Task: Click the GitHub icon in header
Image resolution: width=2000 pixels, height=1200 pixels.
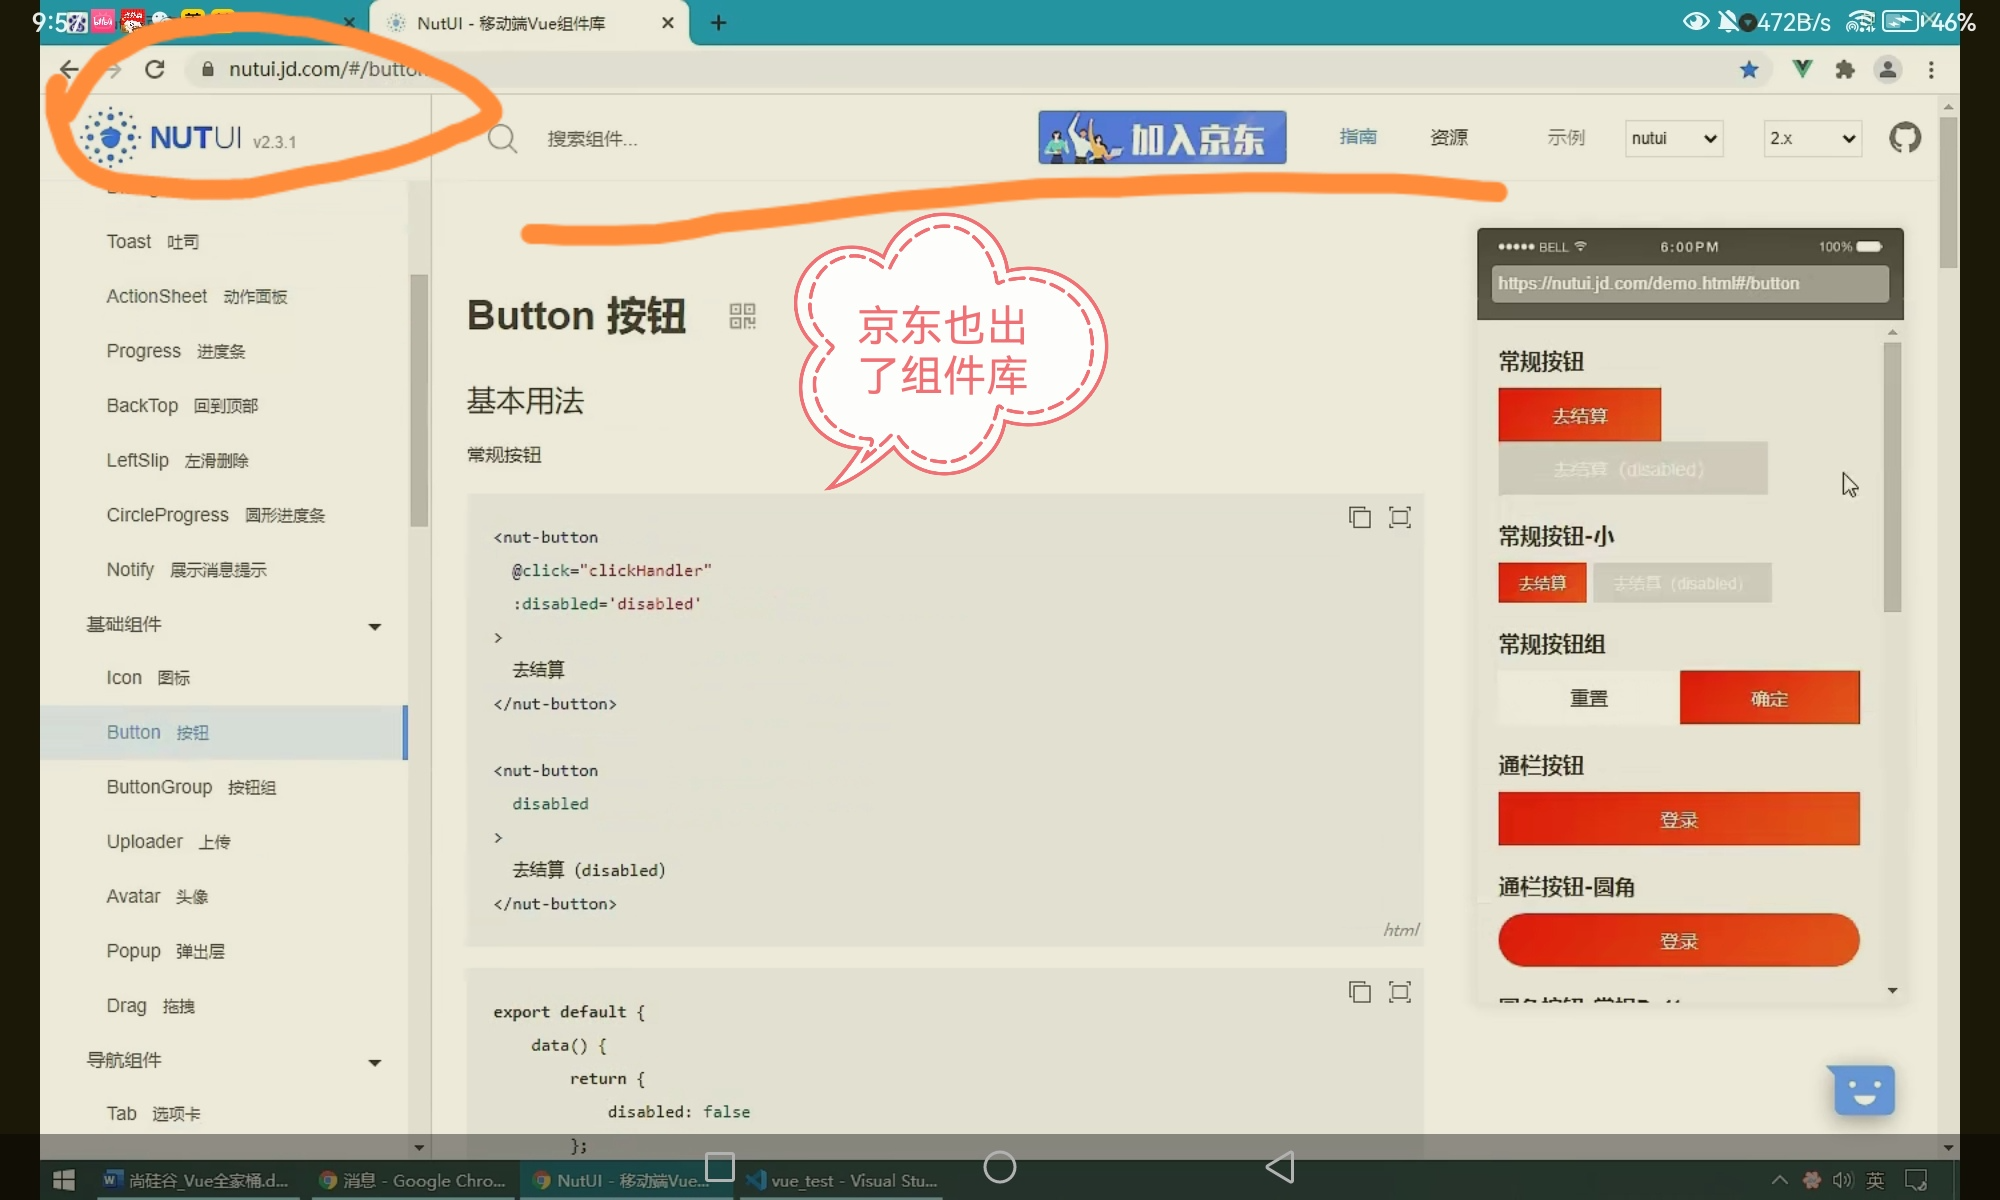Action: click(1904, 137)
